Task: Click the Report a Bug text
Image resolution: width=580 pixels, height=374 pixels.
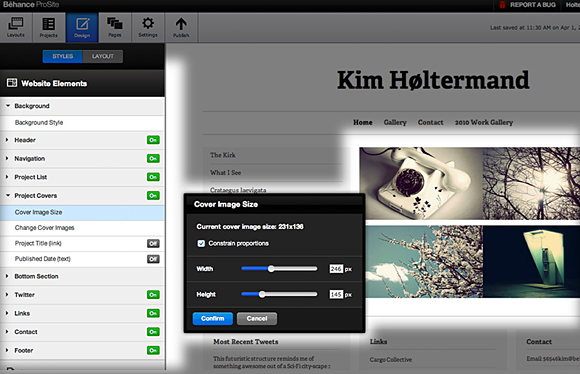Action: (533, 5)
